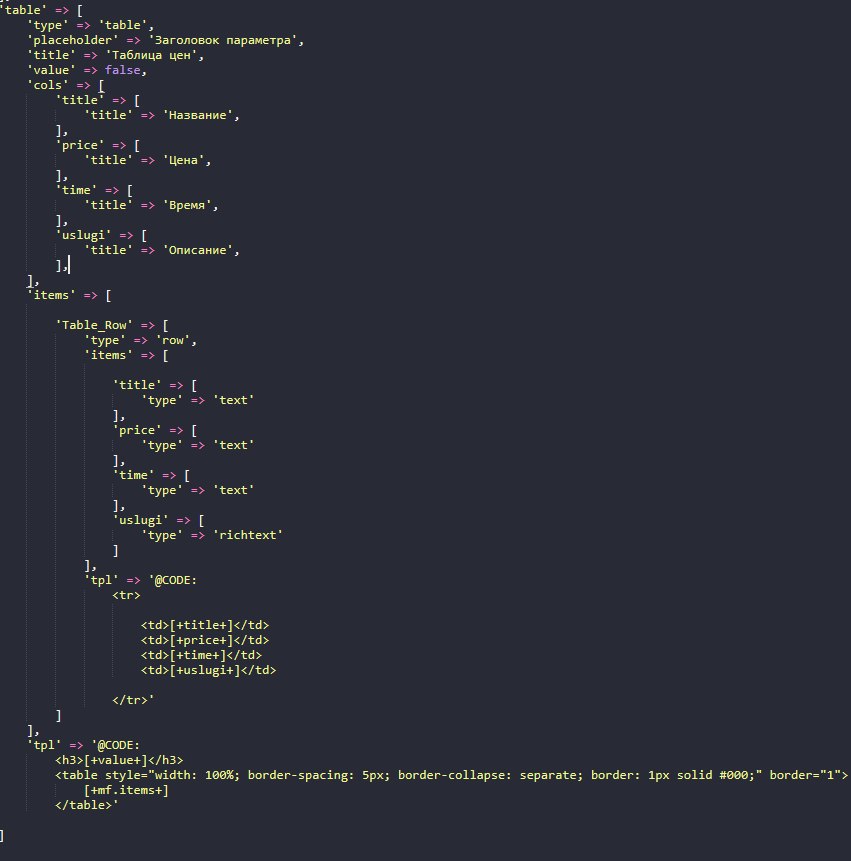Click the 'Table_Row' key
The height and width of the screenshot is (861, 851).
pos(94,325)
